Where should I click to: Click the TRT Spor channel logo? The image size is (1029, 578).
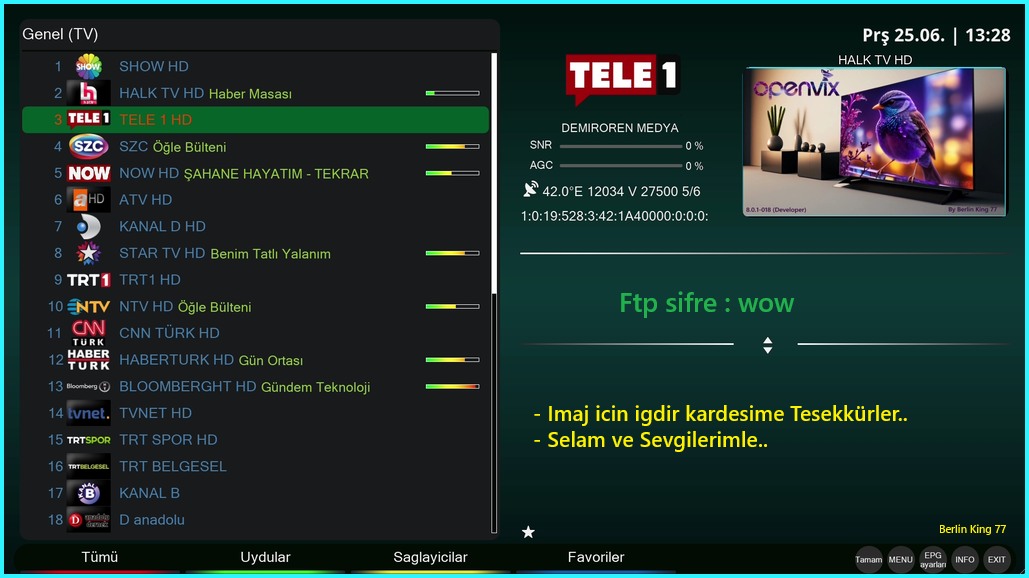pos(88,440)
